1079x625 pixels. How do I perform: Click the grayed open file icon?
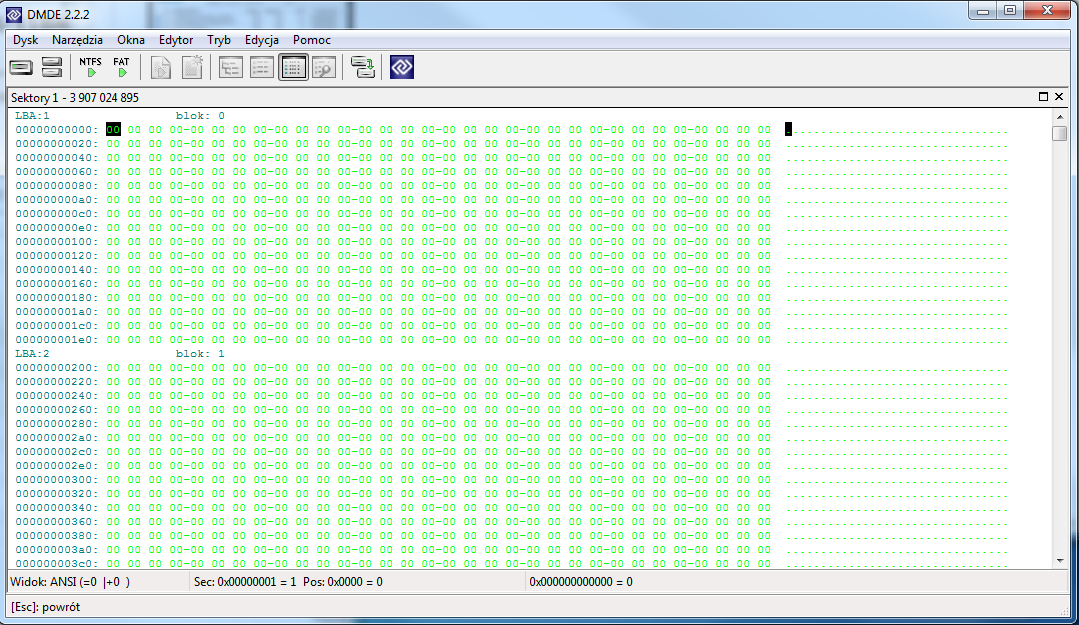click(x=160, y=67)
